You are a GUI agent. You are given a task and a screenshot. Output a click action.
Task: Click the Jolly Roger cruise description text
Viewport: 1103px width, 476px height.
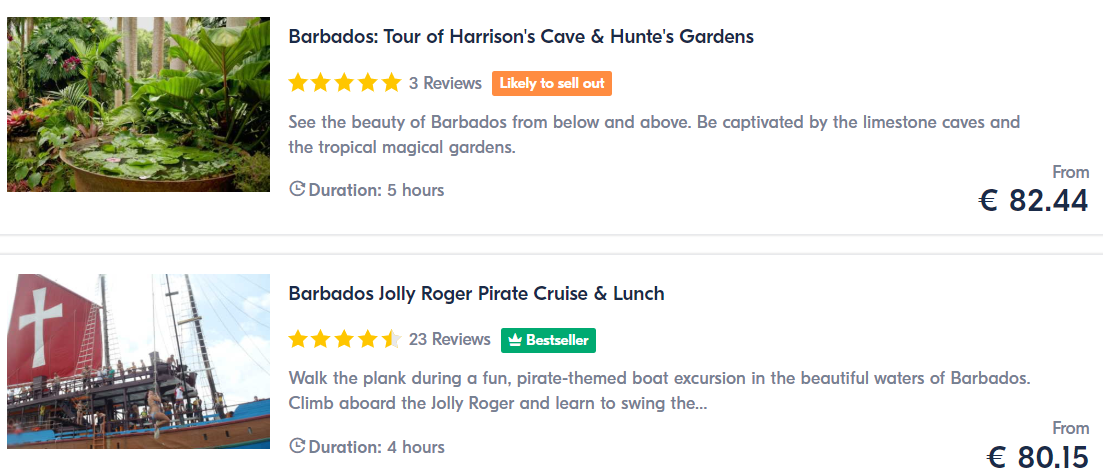tap(659, 392)
